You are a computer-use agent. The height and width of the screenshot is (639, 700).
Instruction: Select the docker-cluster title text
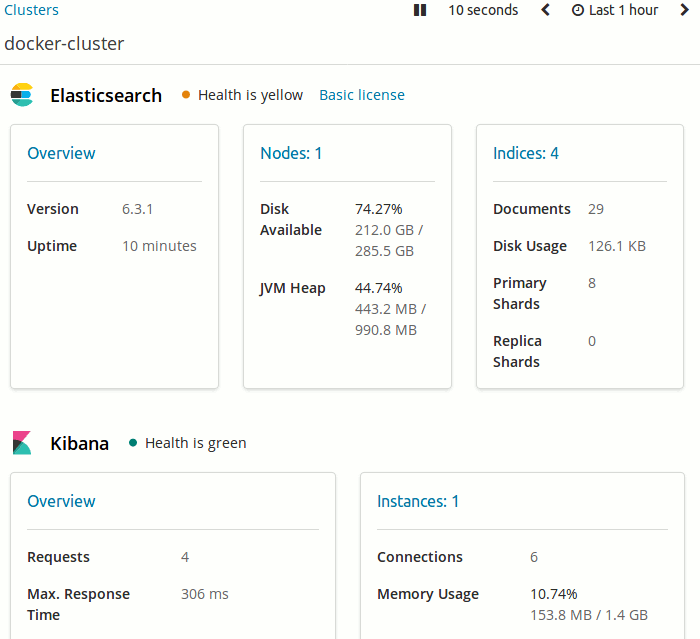(64, 44)
